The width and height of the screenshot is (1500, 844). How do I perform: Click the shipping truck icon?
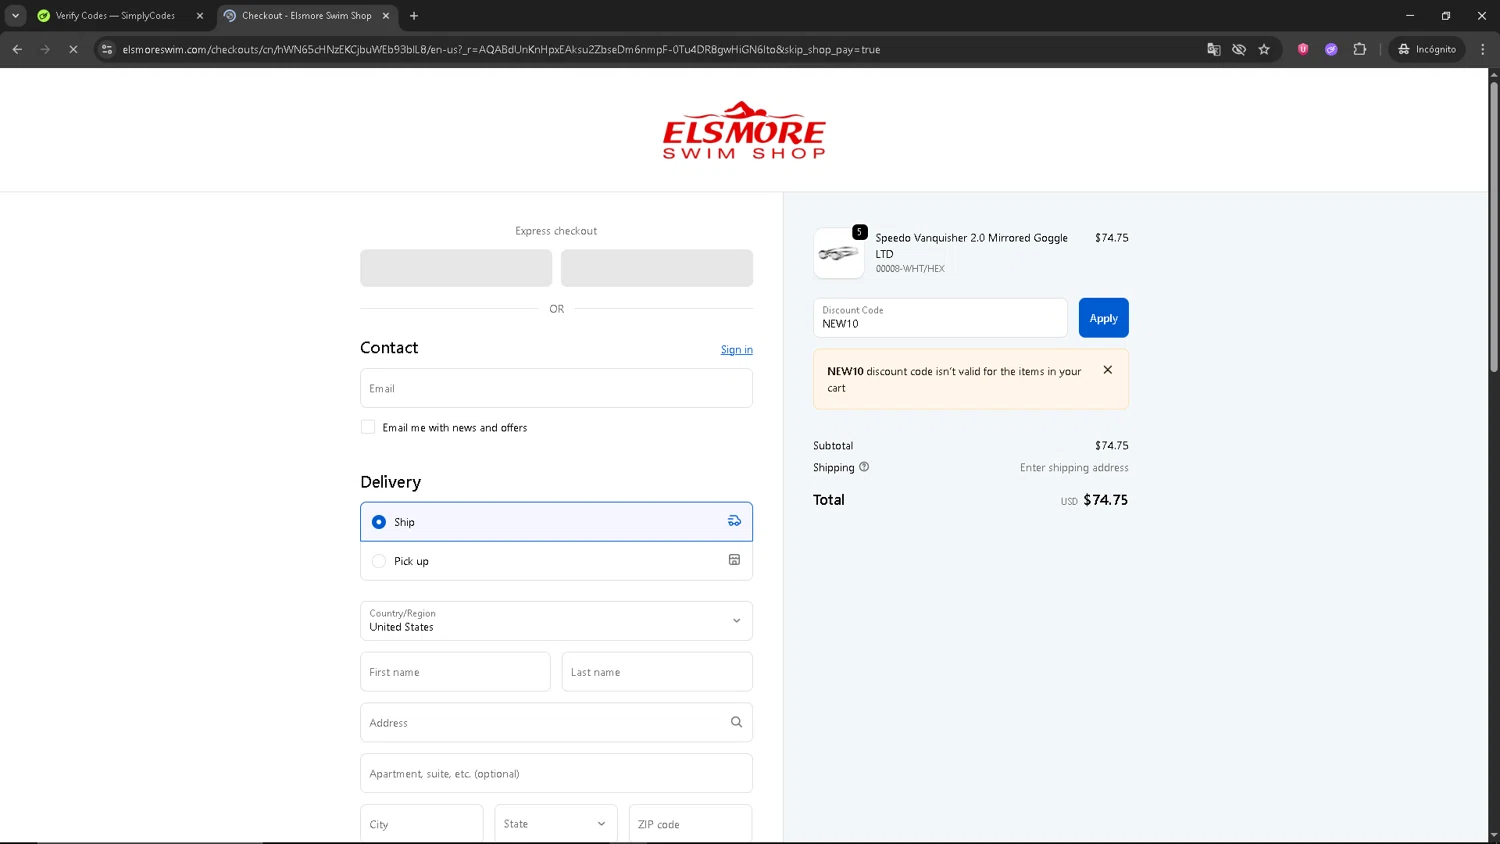(x=734, y=521)
